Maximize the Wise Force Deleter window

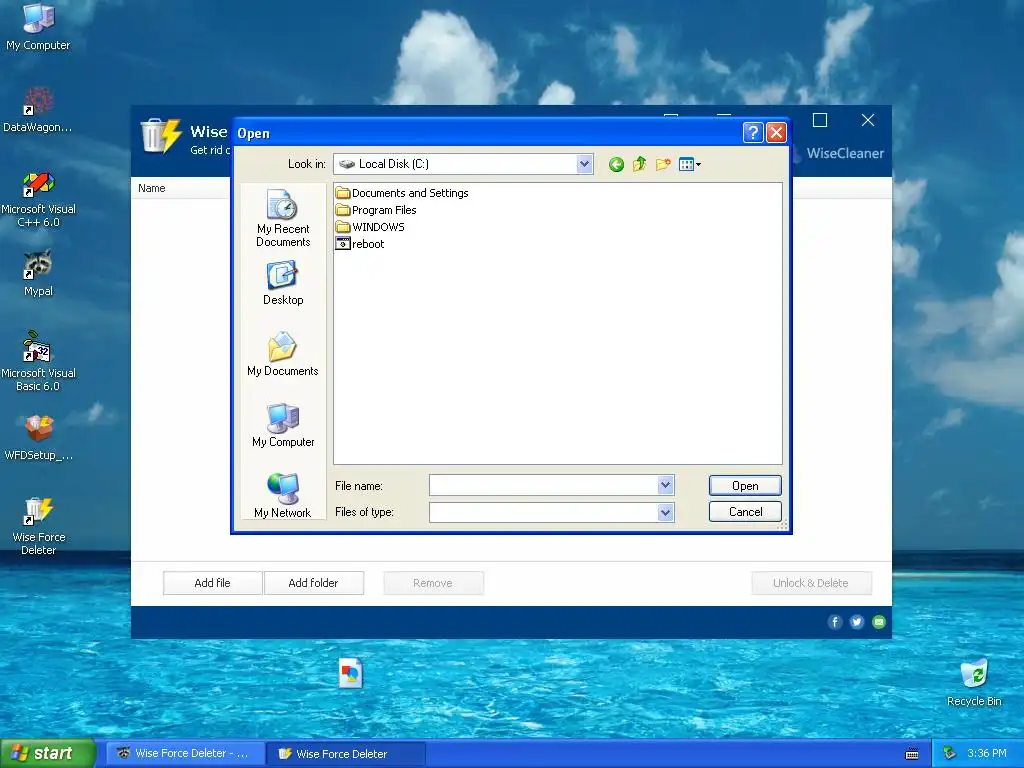820,120
